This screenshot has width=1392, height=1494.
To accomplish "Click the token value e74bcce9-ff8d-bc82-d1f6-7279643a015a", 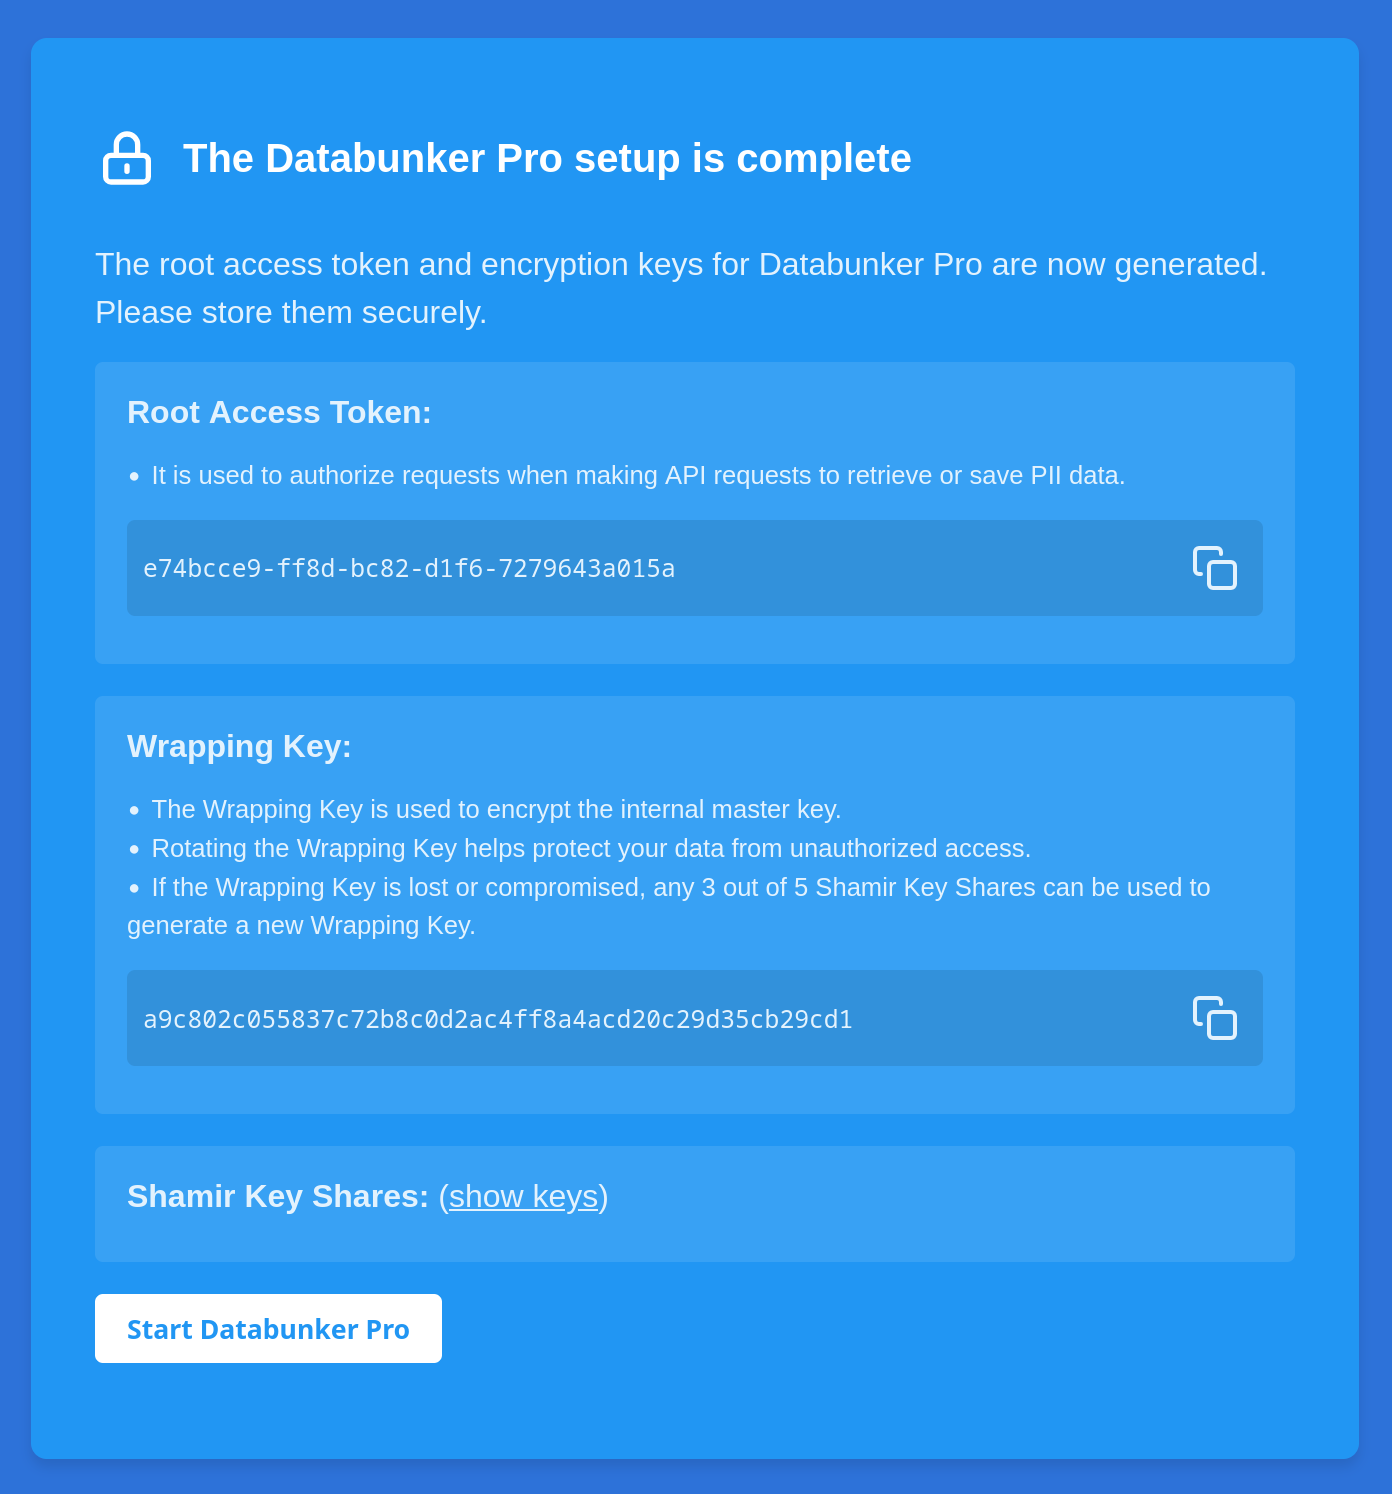I will click(408, 567).
